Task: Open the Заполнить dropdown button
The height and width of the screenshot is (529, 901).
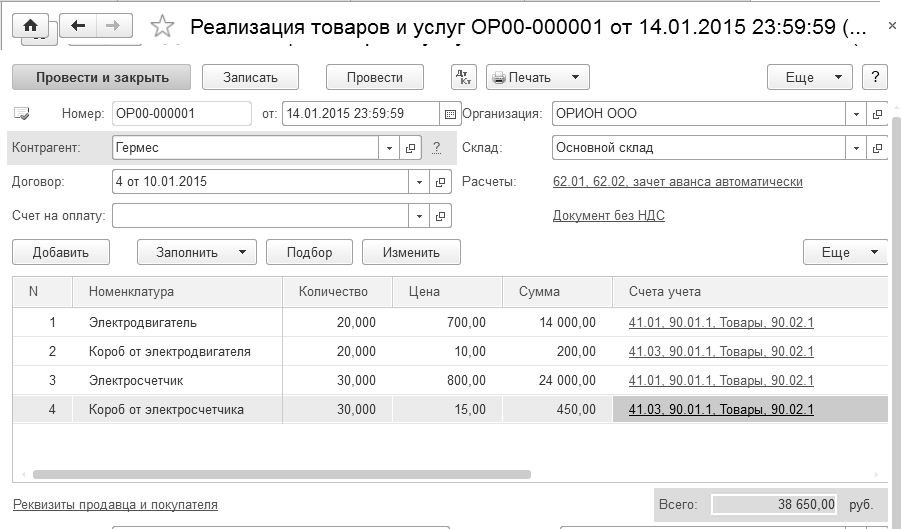Action: [x=197, y=252]
